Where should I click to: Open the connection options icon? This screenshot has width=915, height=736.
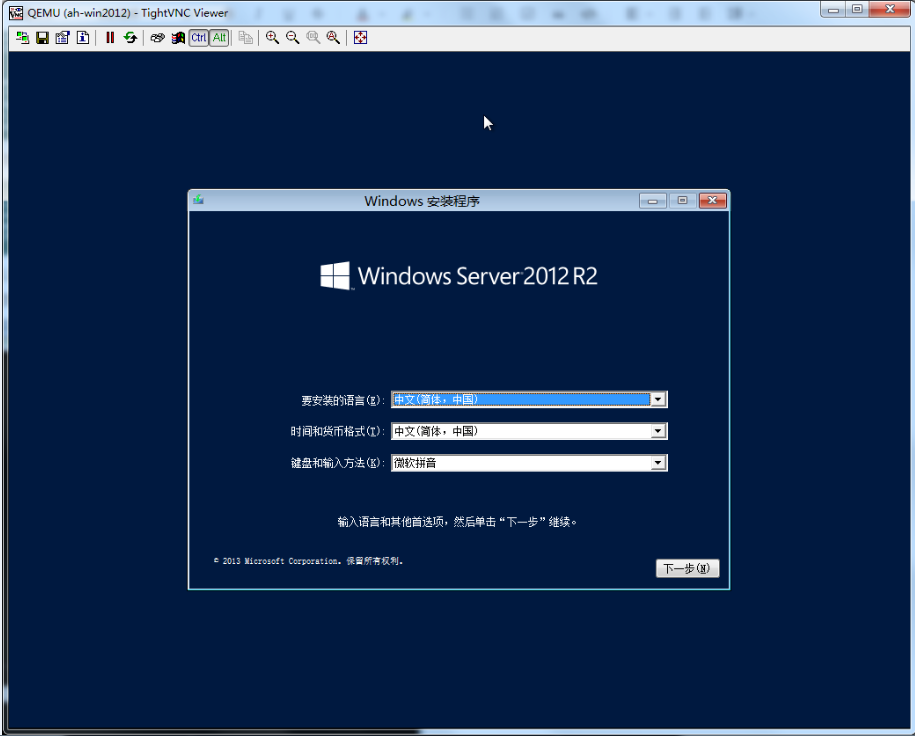coord(62,38)
